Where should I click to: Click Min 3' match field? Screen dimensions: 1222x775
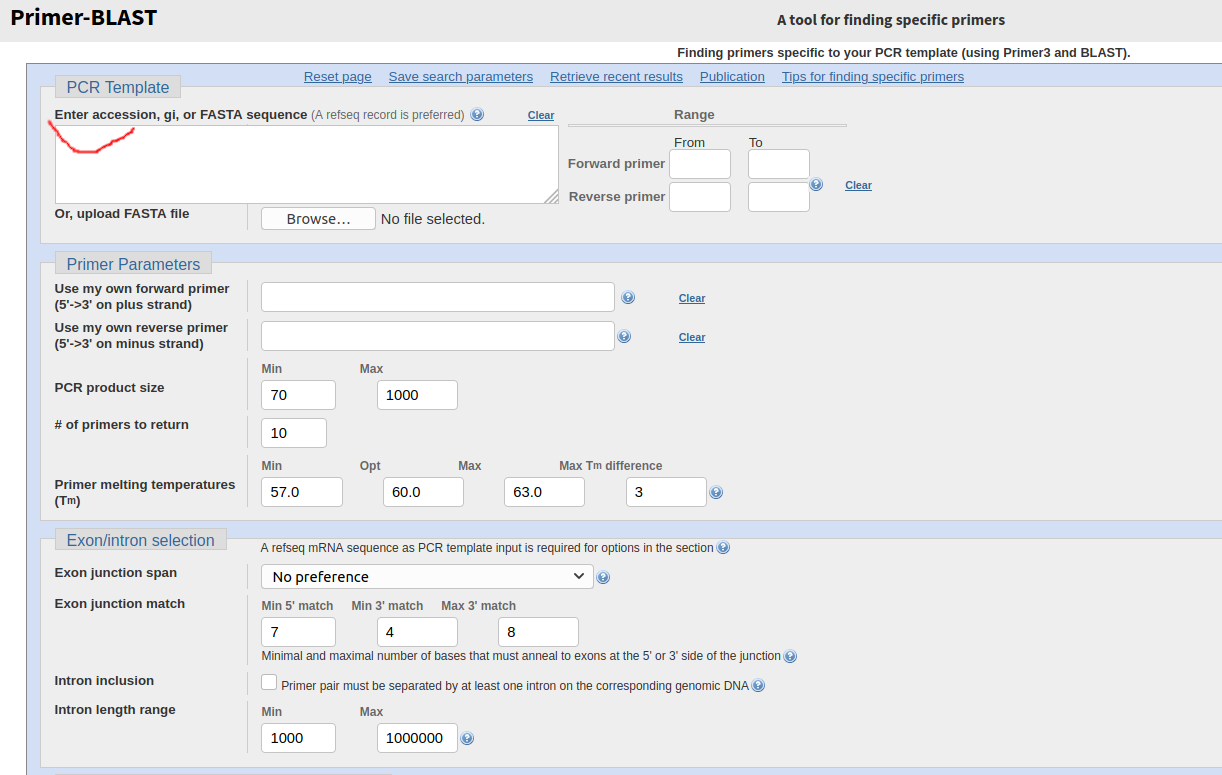pos(417,632)
